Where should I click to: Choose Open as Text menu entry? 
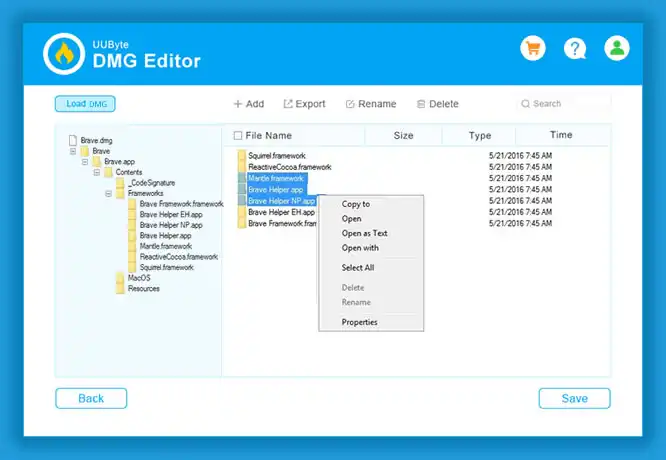tap(364, 233)
